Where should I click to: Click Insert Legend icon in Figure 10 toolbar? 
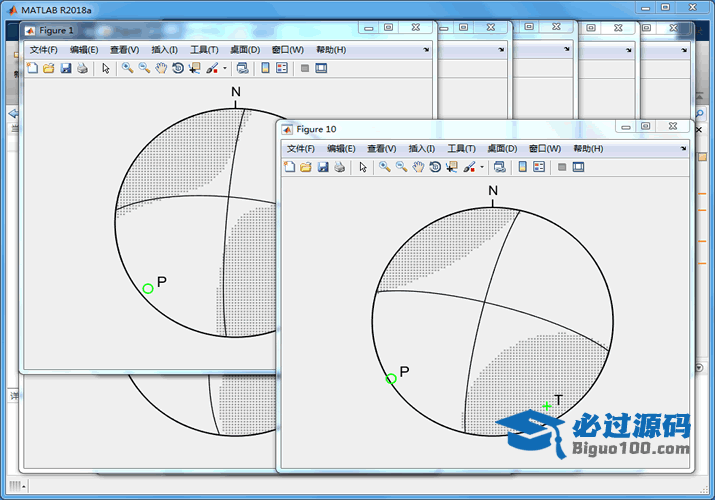tap(539, 167)
